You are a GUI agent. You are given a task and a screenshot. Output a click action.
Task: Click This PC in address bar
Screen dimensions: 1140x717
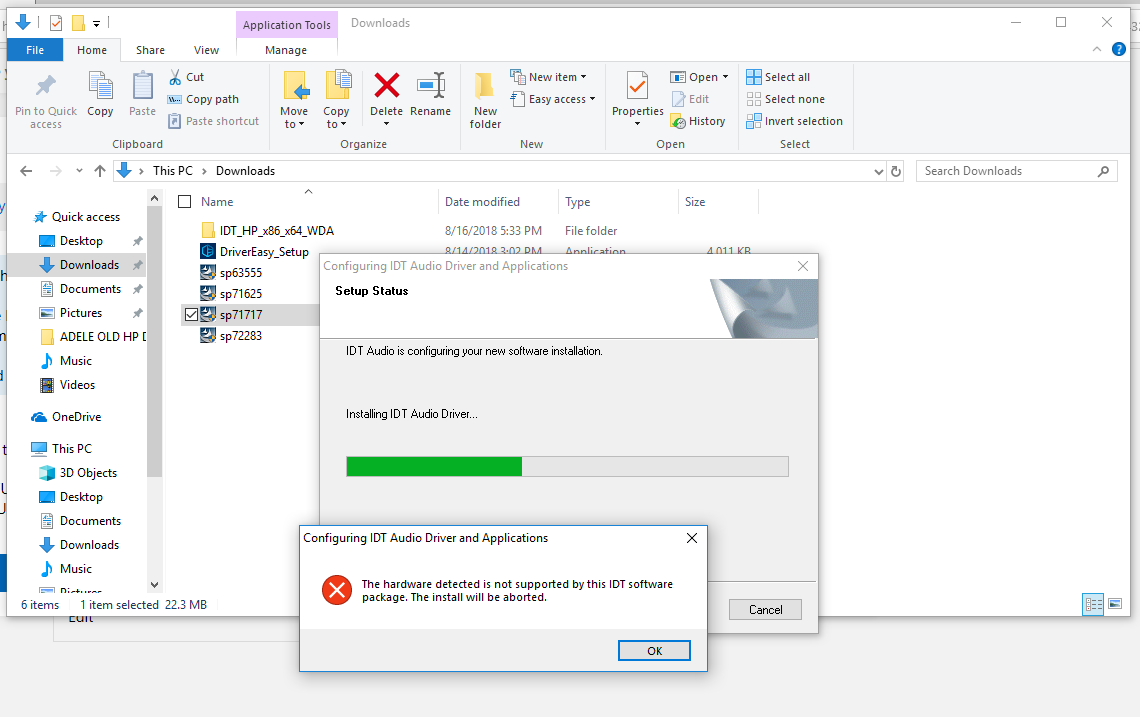click(x=172, y=171)
